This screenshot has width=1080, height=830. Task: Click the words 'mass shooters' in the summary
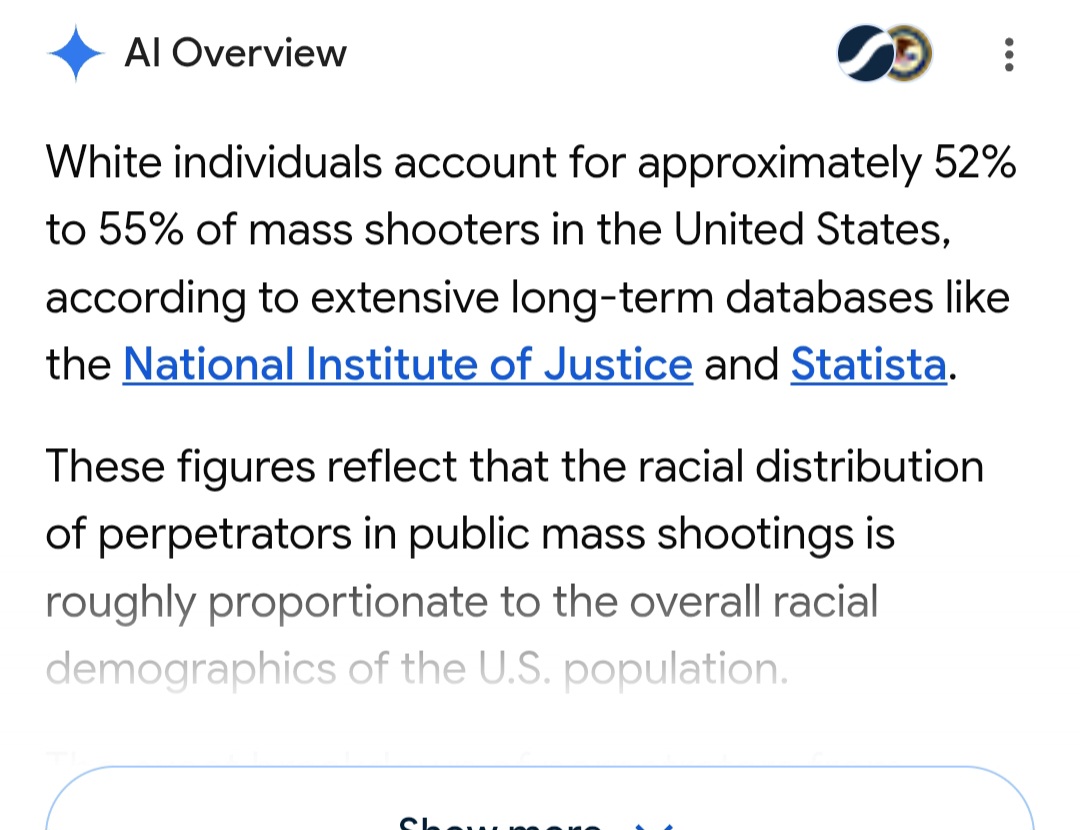pos(394,229)
